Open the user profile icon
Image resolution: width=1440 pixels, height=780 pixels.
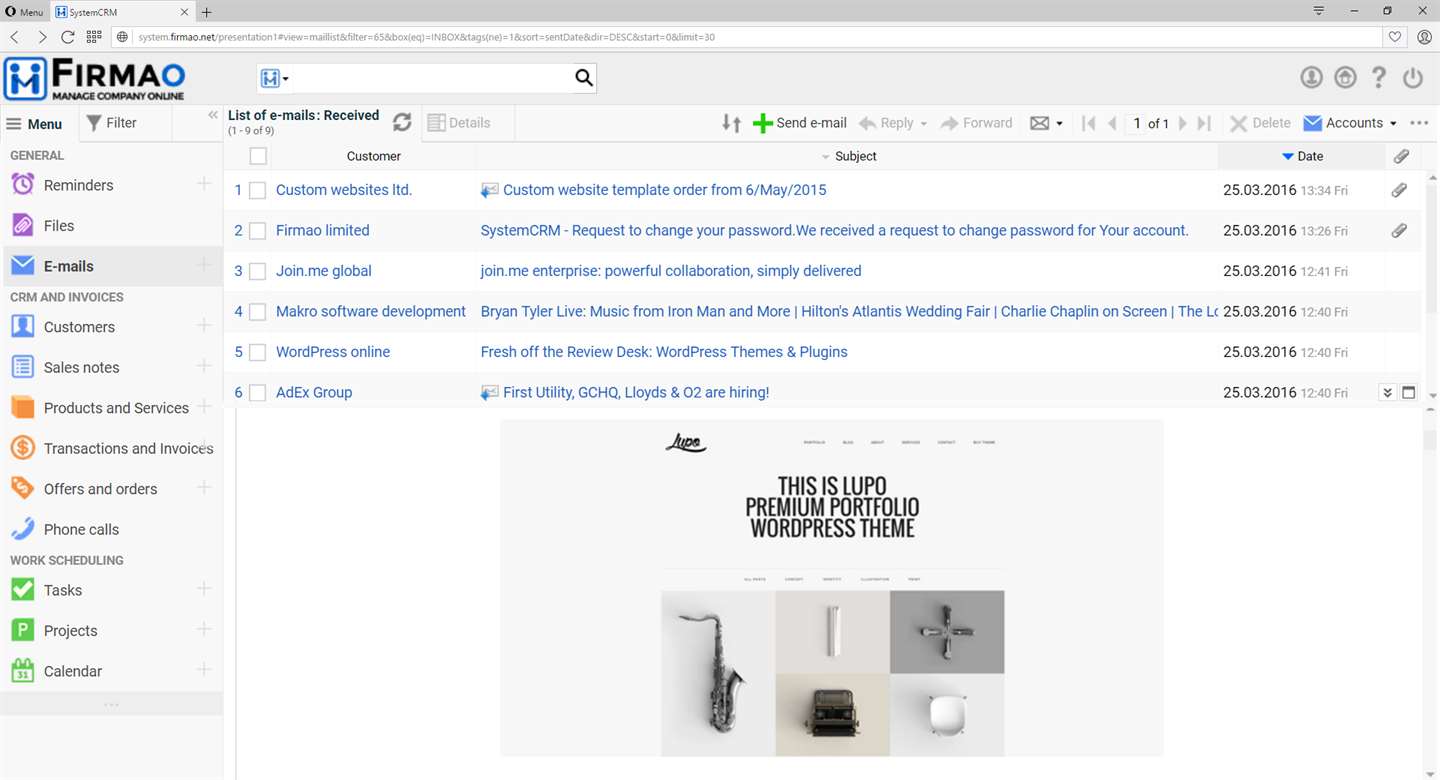point(1311,77)
